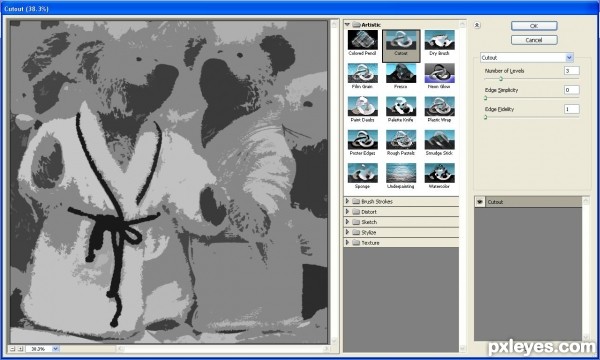Expand the Sketch filter category
The width and height of the screenshot is (600, 360).
347,222
